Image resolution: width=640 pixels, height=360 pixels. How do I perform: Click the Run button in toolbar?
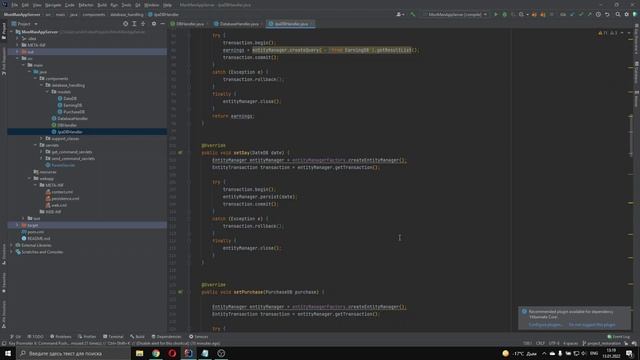click(x=496, y=14)
